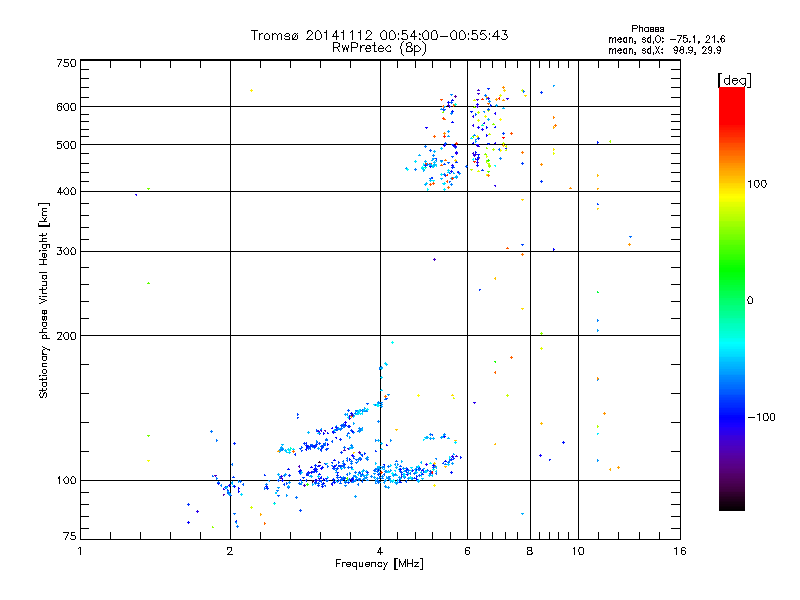The width and height of the screenshot is (800, 600).
Task: Click the x-axis tick label "10"
Action: 578,551
